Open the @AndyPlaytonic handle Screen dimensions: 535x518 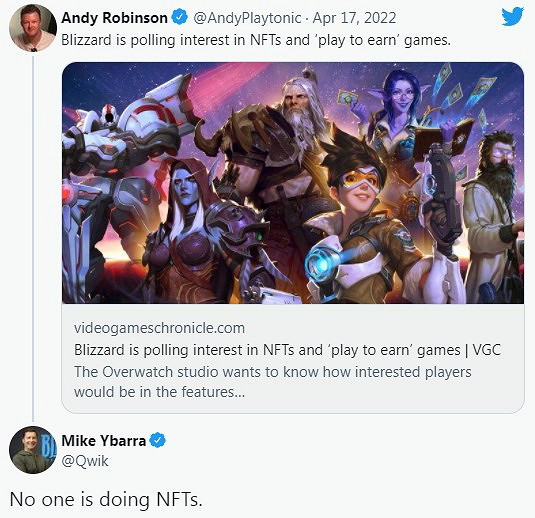pos(247,18)
